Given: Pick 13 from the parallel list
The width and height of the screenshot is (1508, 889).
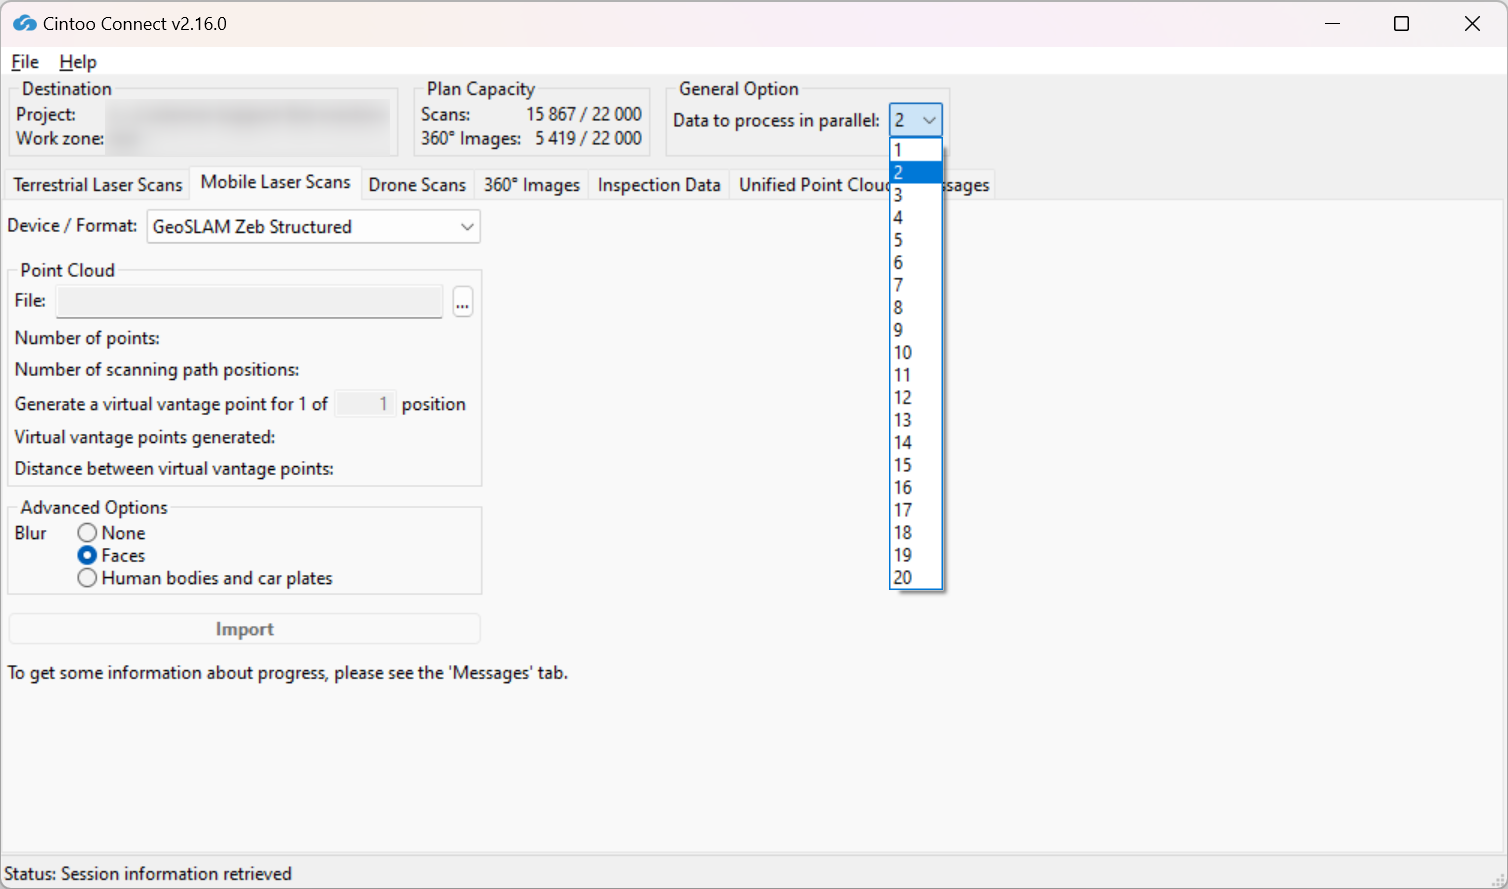Looking at the screenshot, I should [916, 420].
